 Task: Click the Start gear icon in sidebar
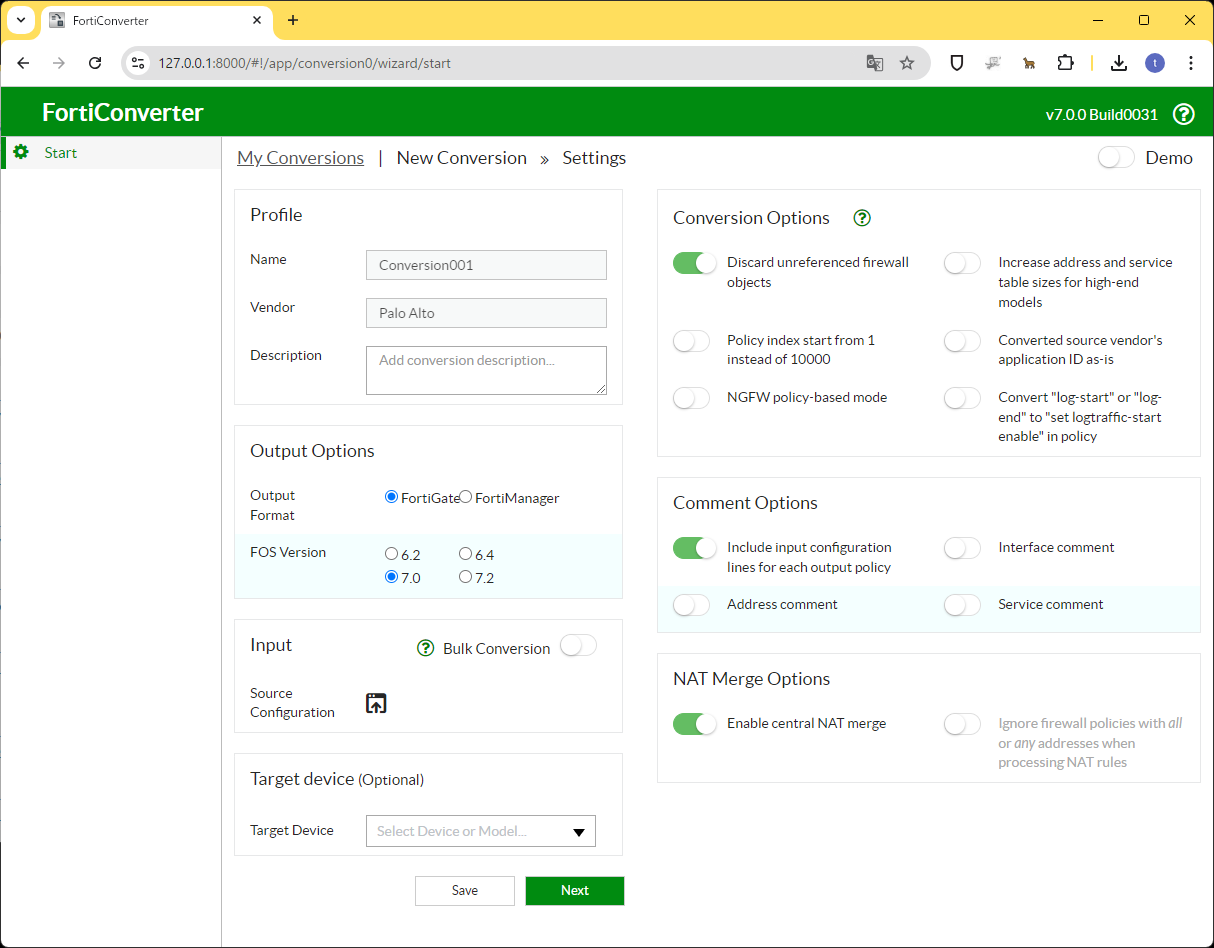[21, 152]
